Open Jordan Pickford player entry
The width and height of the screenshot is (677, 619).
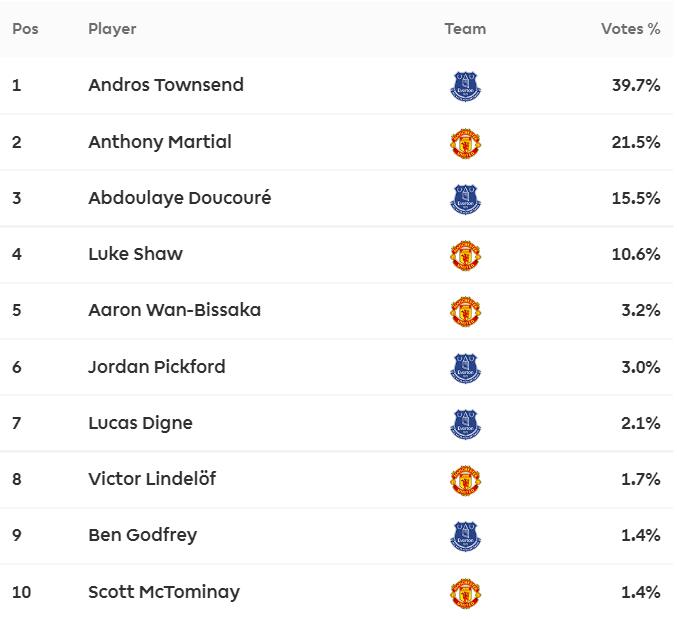pyautogui.click(x=157, y=367)
